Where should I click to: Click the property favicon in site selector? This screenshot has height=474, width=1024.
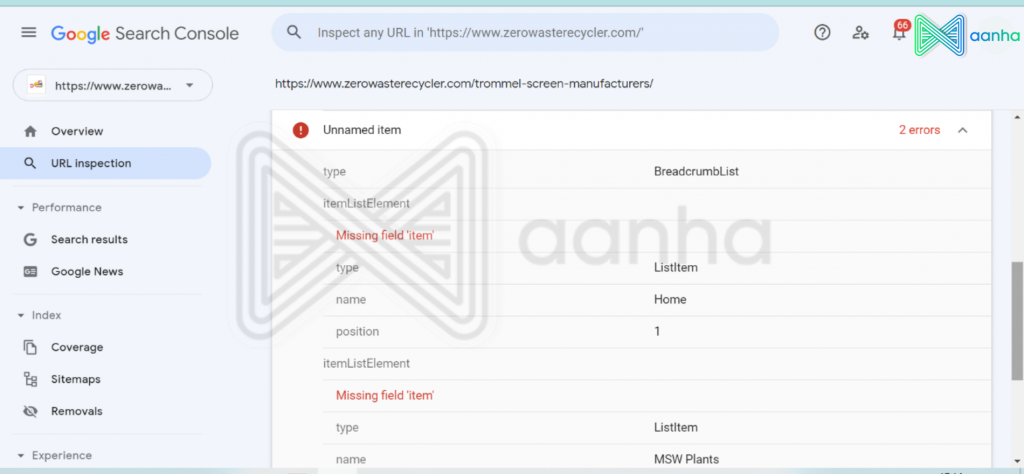37,85
